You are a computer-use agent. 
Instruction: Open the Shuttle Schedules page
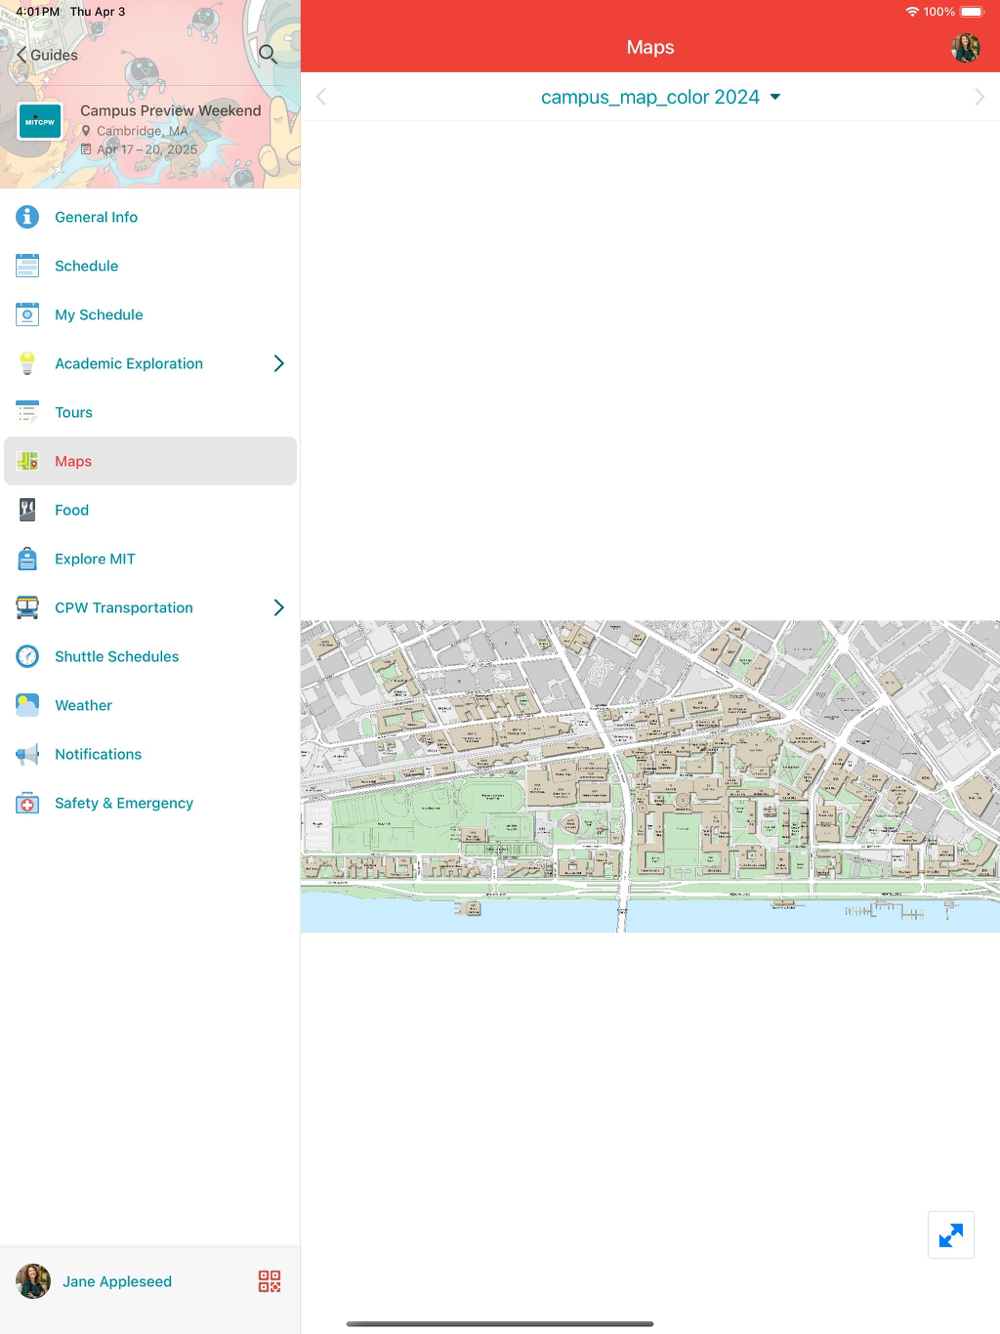click(150, 657)
